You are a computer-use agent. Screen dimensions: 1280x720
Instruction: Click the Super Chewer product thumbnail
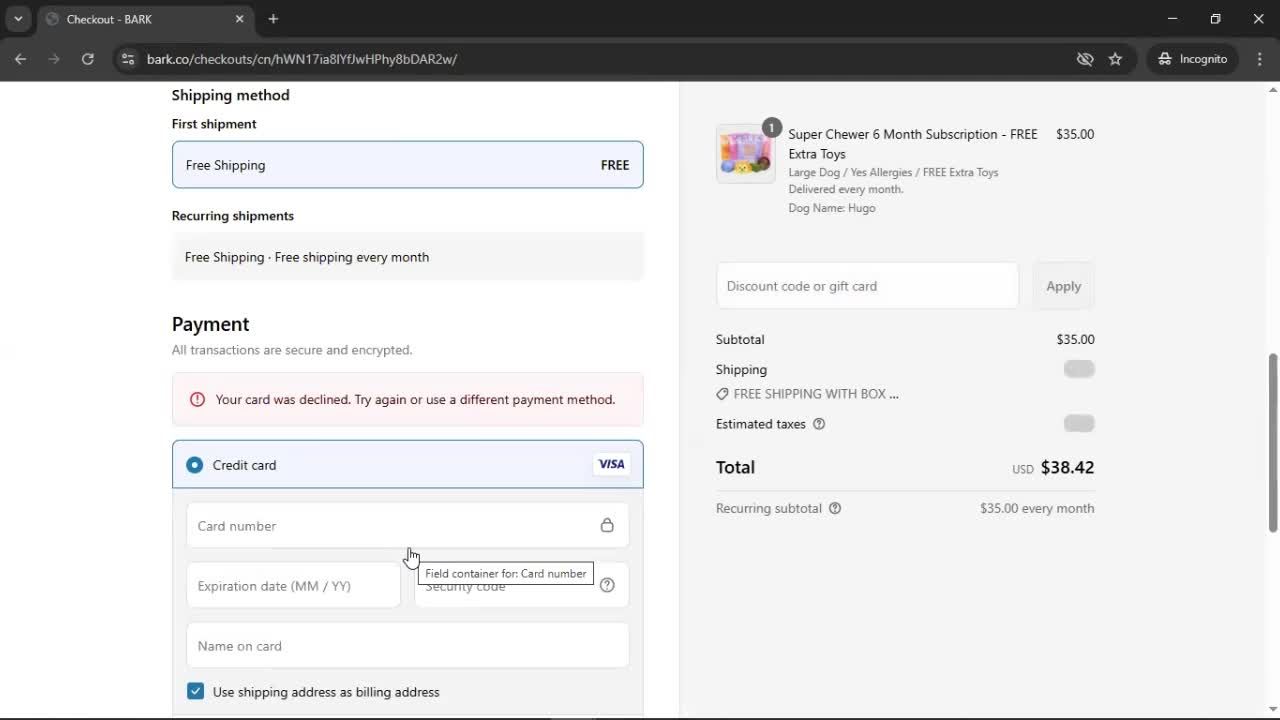745,154
